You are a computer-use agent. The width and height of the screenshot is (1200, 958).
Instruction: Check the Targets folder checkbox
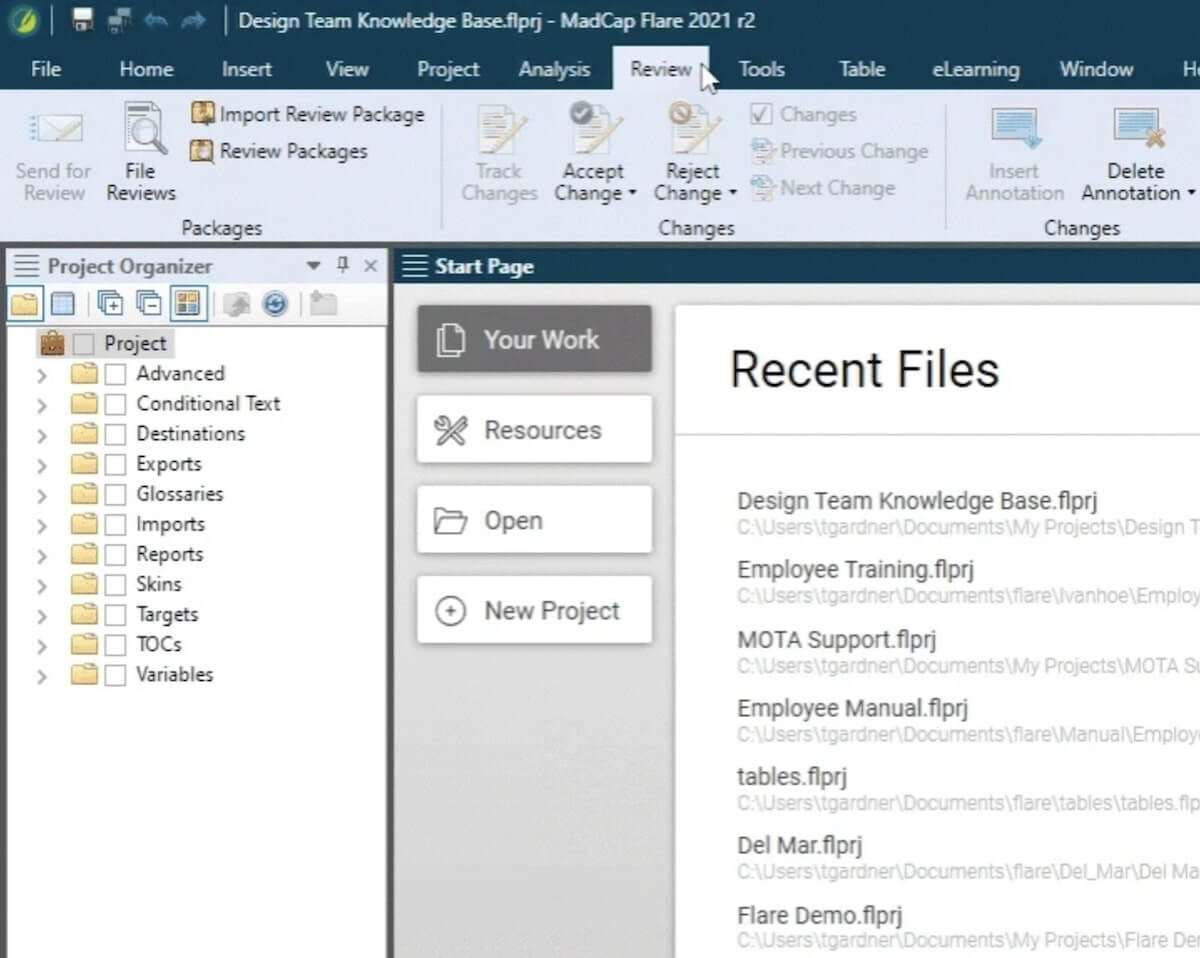(116, 615)
